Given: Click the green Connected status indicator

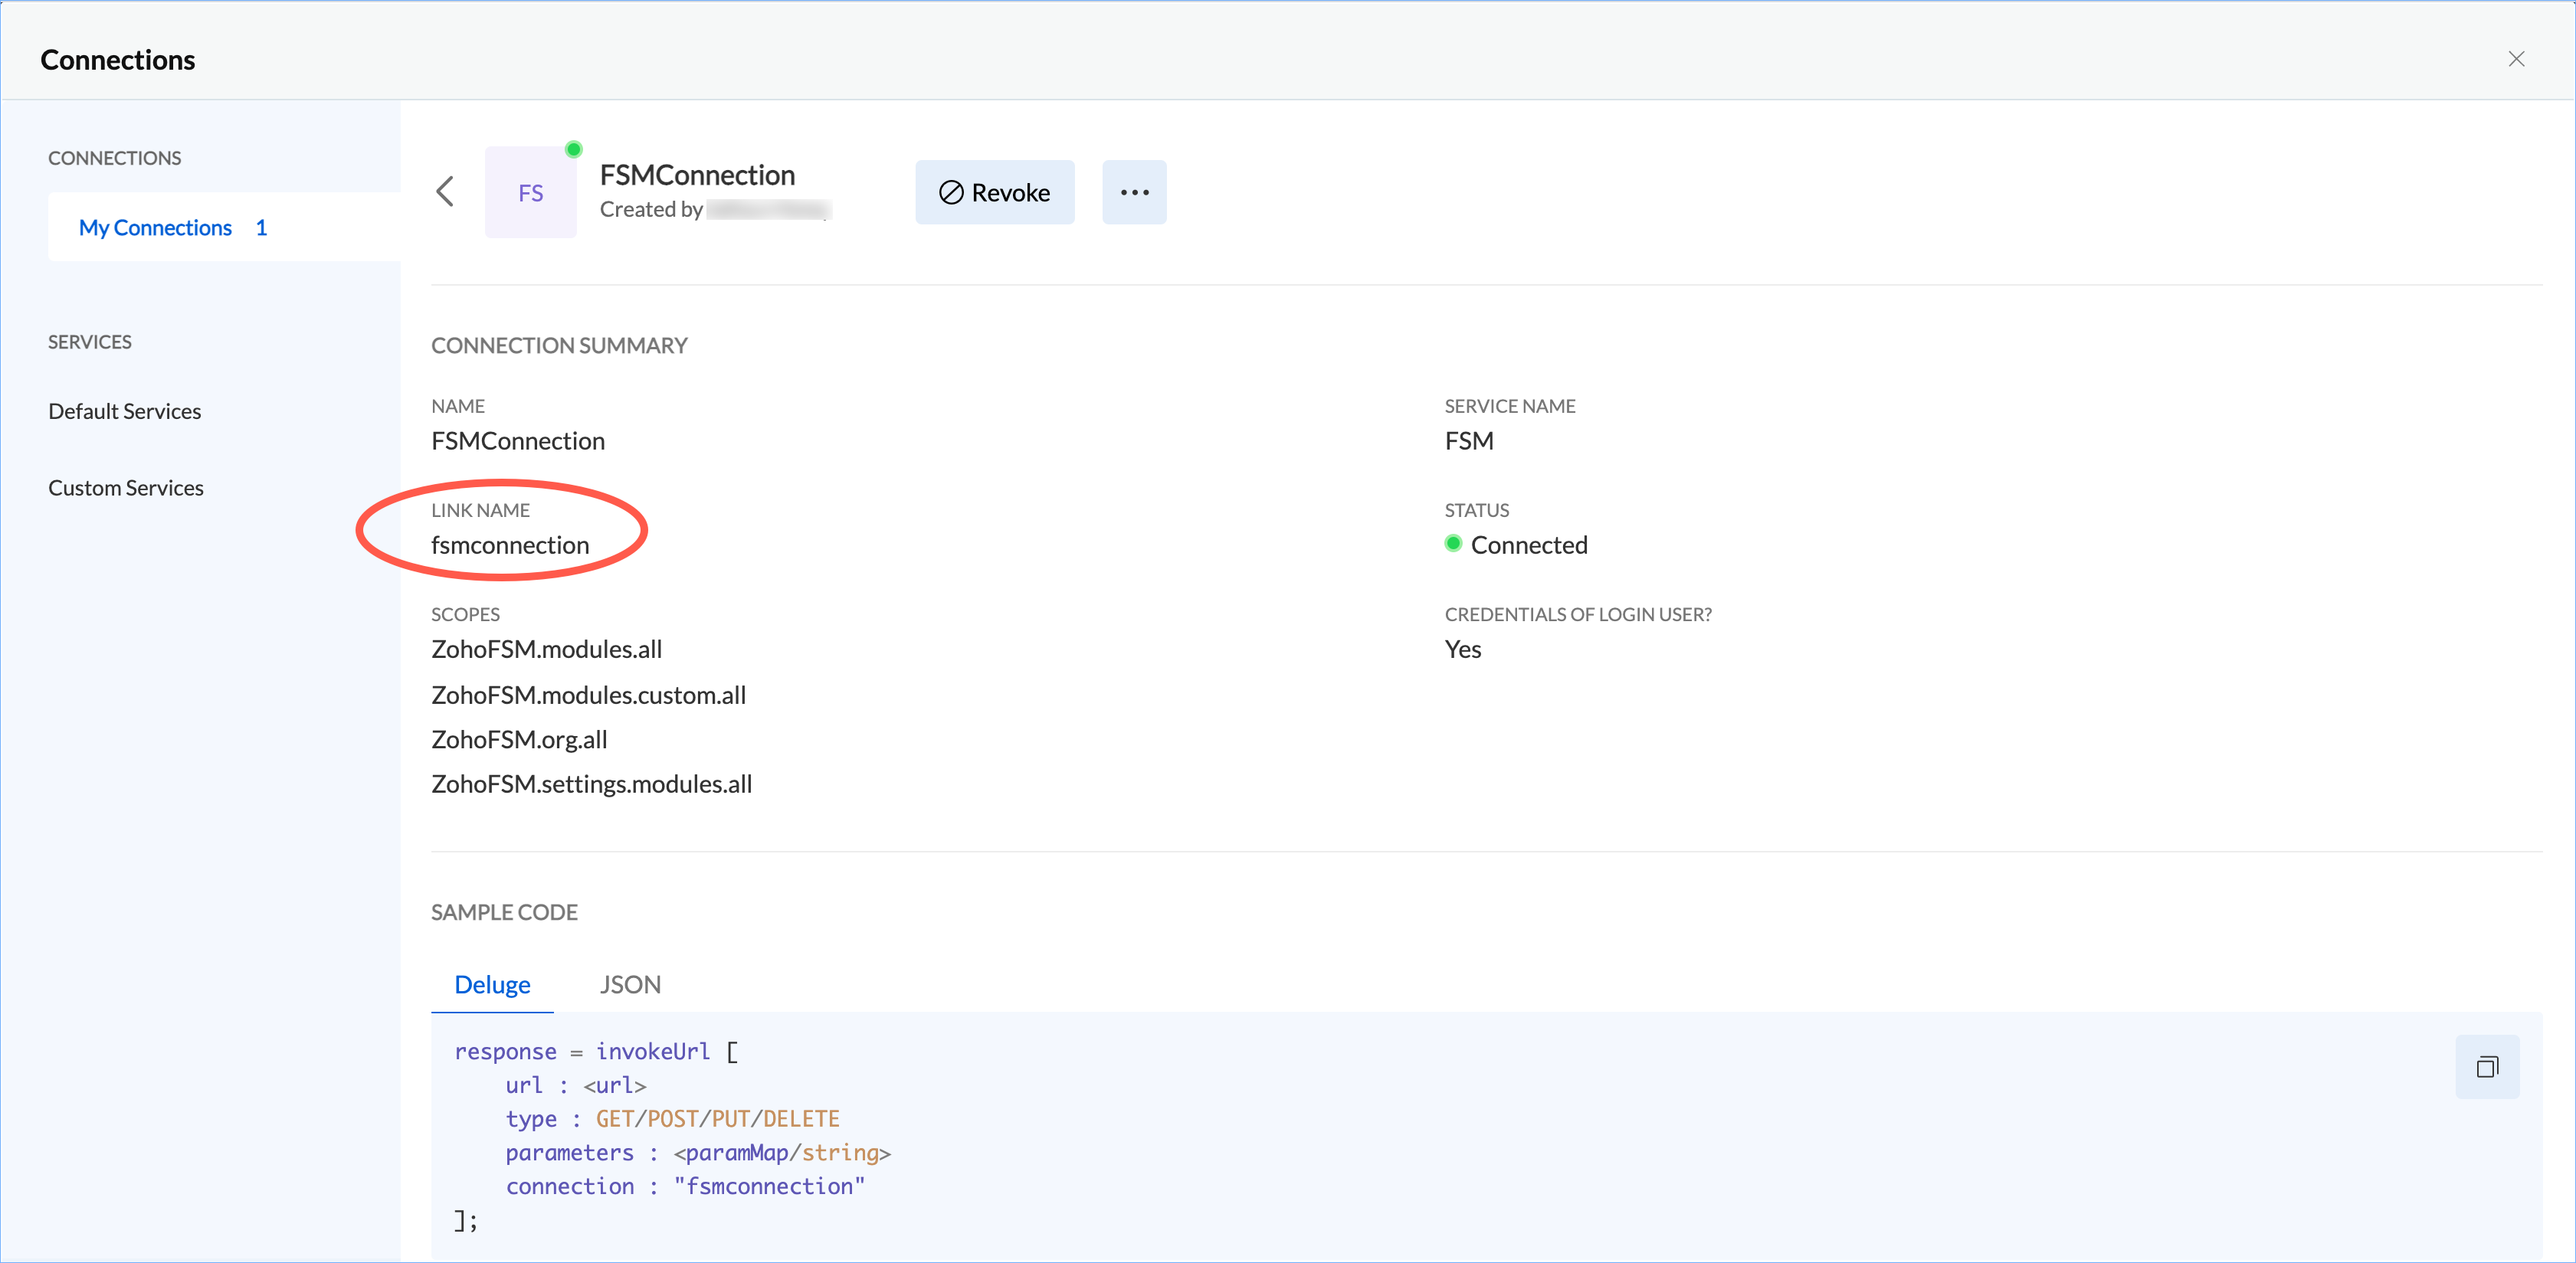Looking at the screenshot, I should 1453,544.
